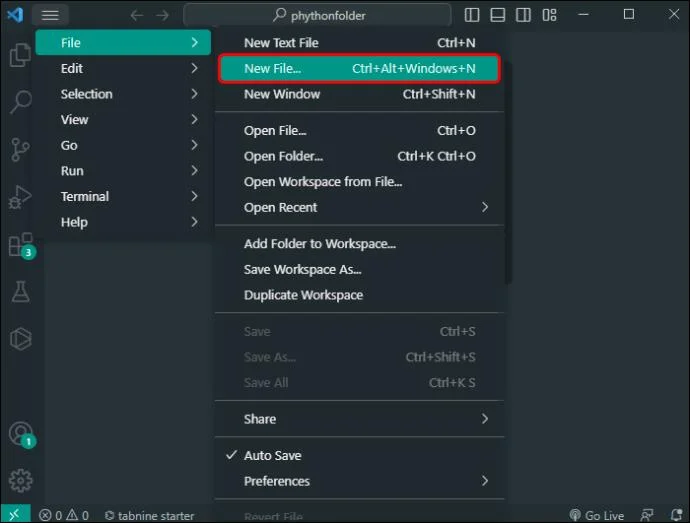Viewport: 690px width, 523px height.
Task: Go forward with the right arrow
Action: 162,15
